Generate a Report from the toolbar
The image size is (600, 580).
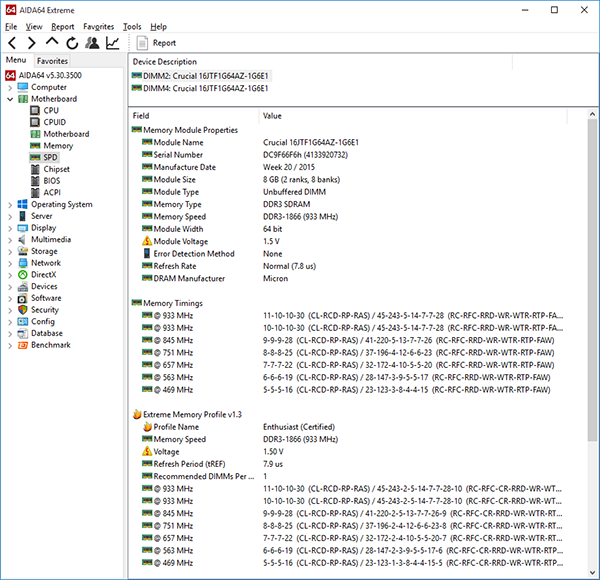[x=157, y=43]
